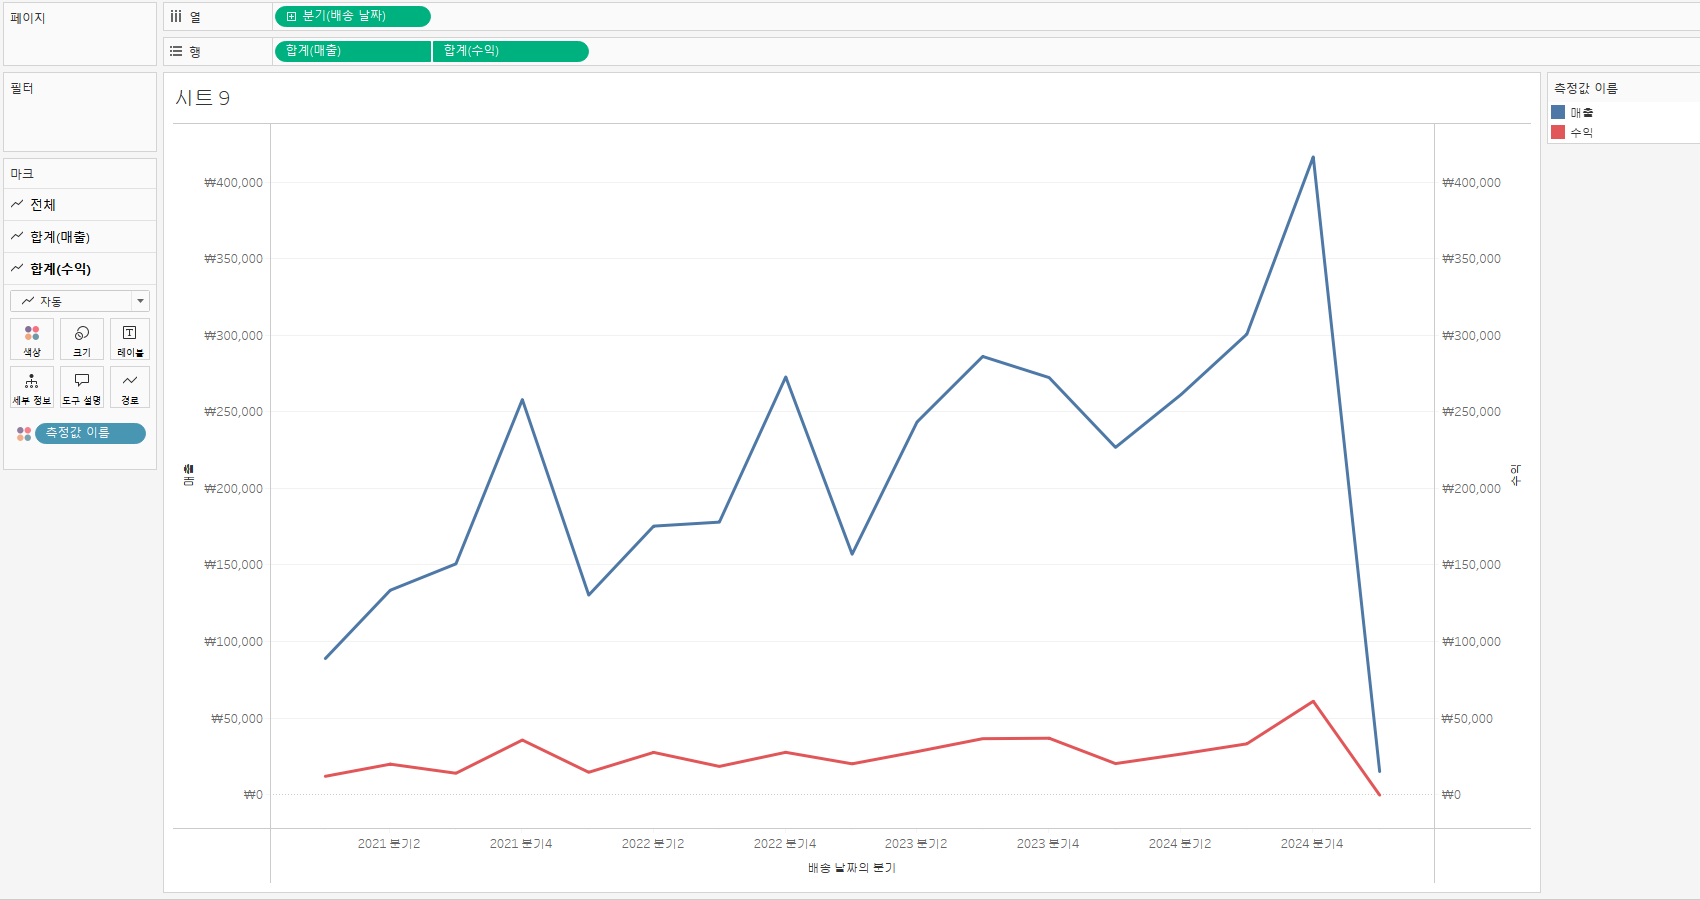Click the 2024 분기2 x-axis label

tap(1180, 844)
